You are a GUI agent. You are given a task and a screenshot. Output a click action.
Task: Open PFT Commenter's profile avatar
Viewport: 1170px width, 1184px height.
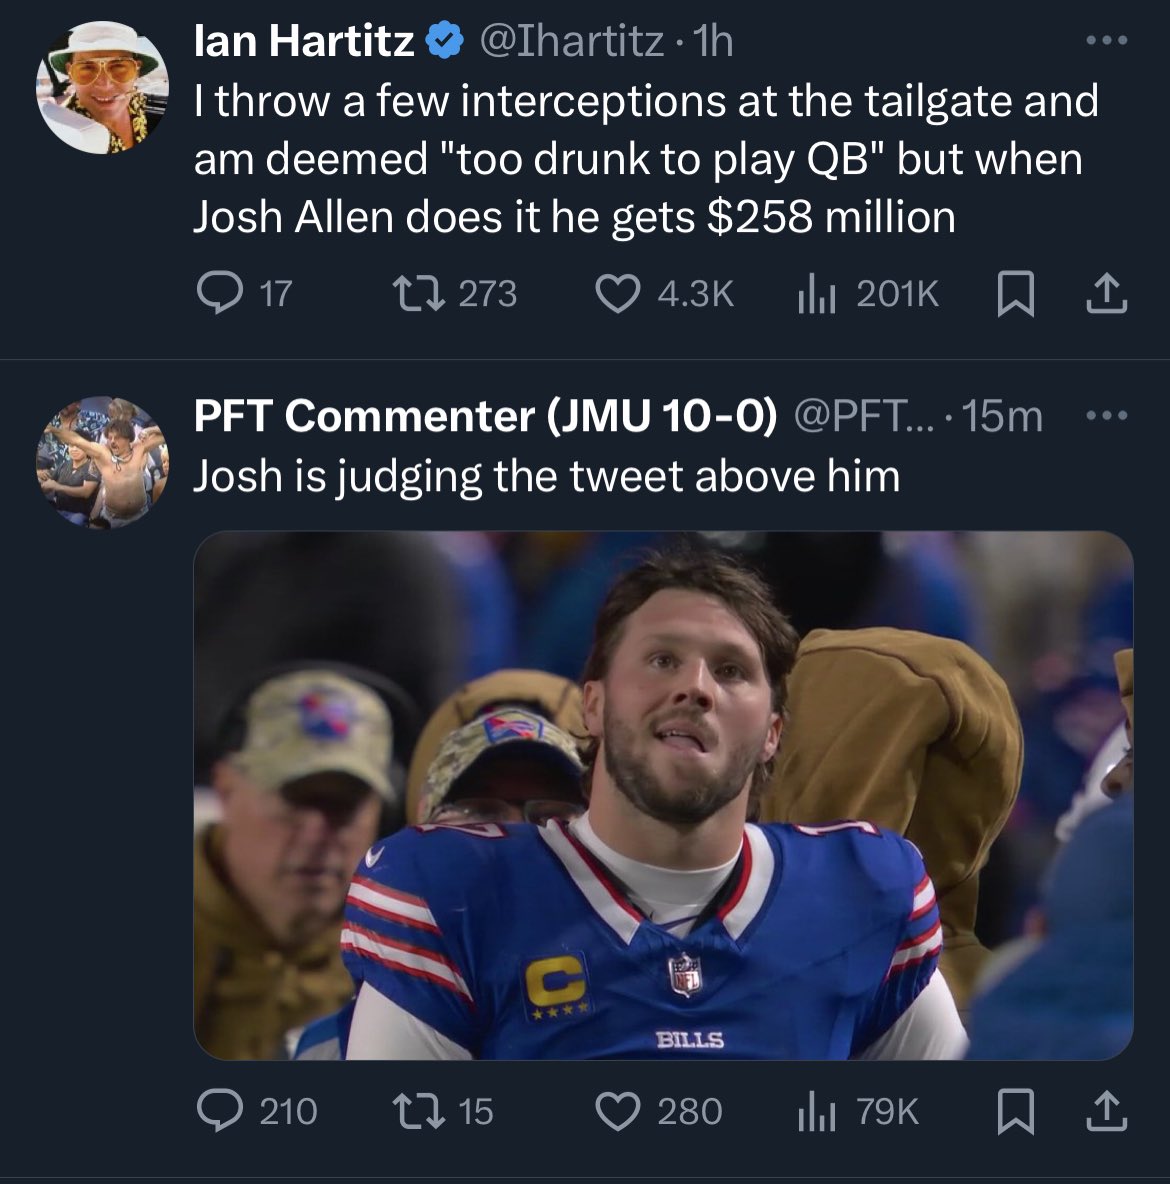click(103, 462)
